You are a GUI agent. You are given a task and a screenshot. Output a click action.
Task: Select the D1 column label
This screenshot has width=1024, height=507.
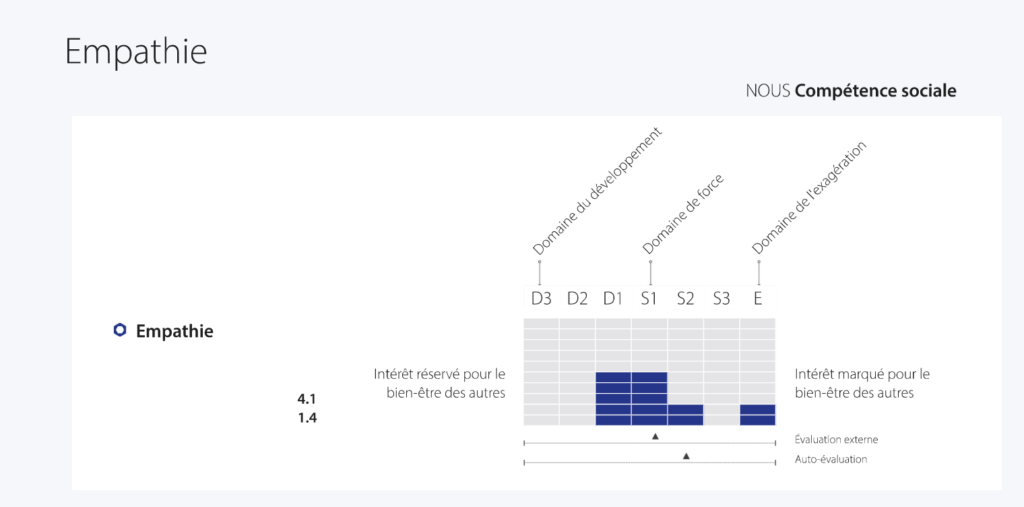[612, 298]
